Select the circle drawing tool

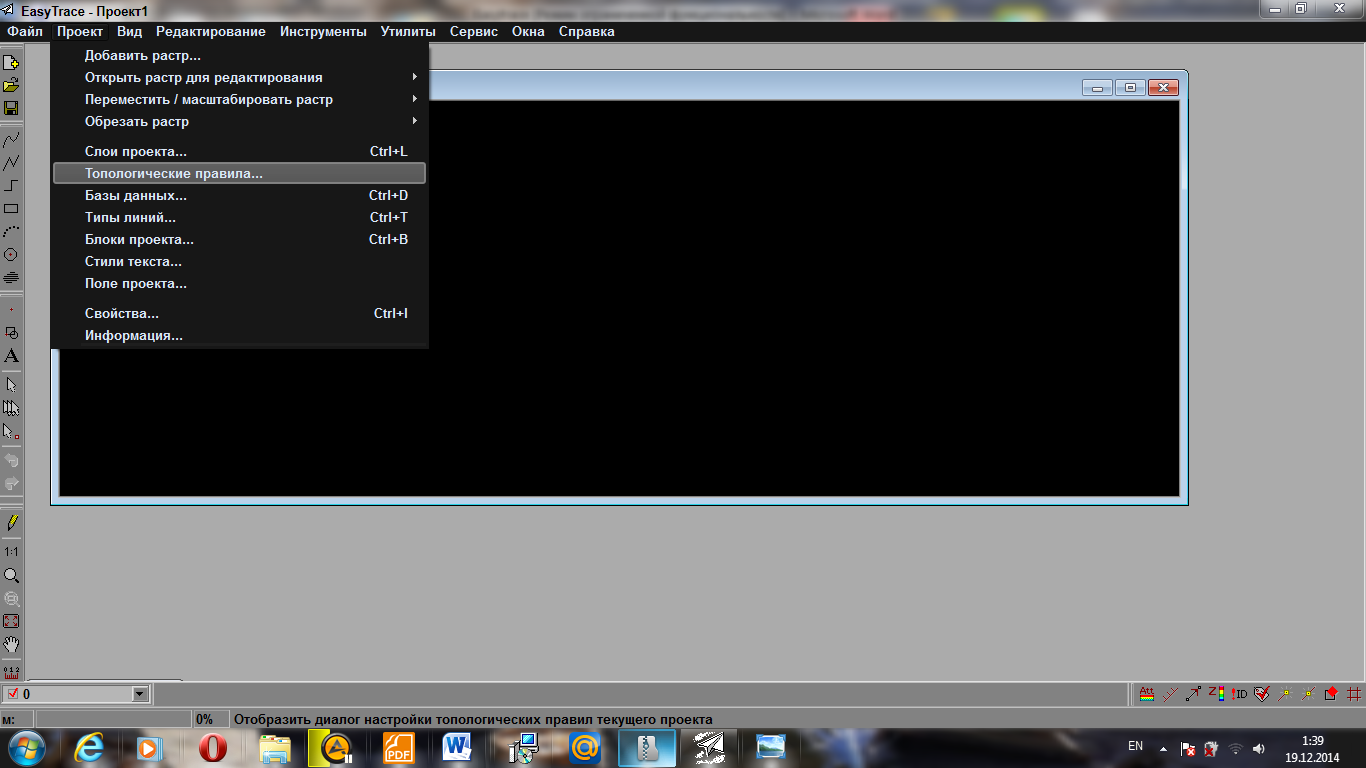click(11, 255)
